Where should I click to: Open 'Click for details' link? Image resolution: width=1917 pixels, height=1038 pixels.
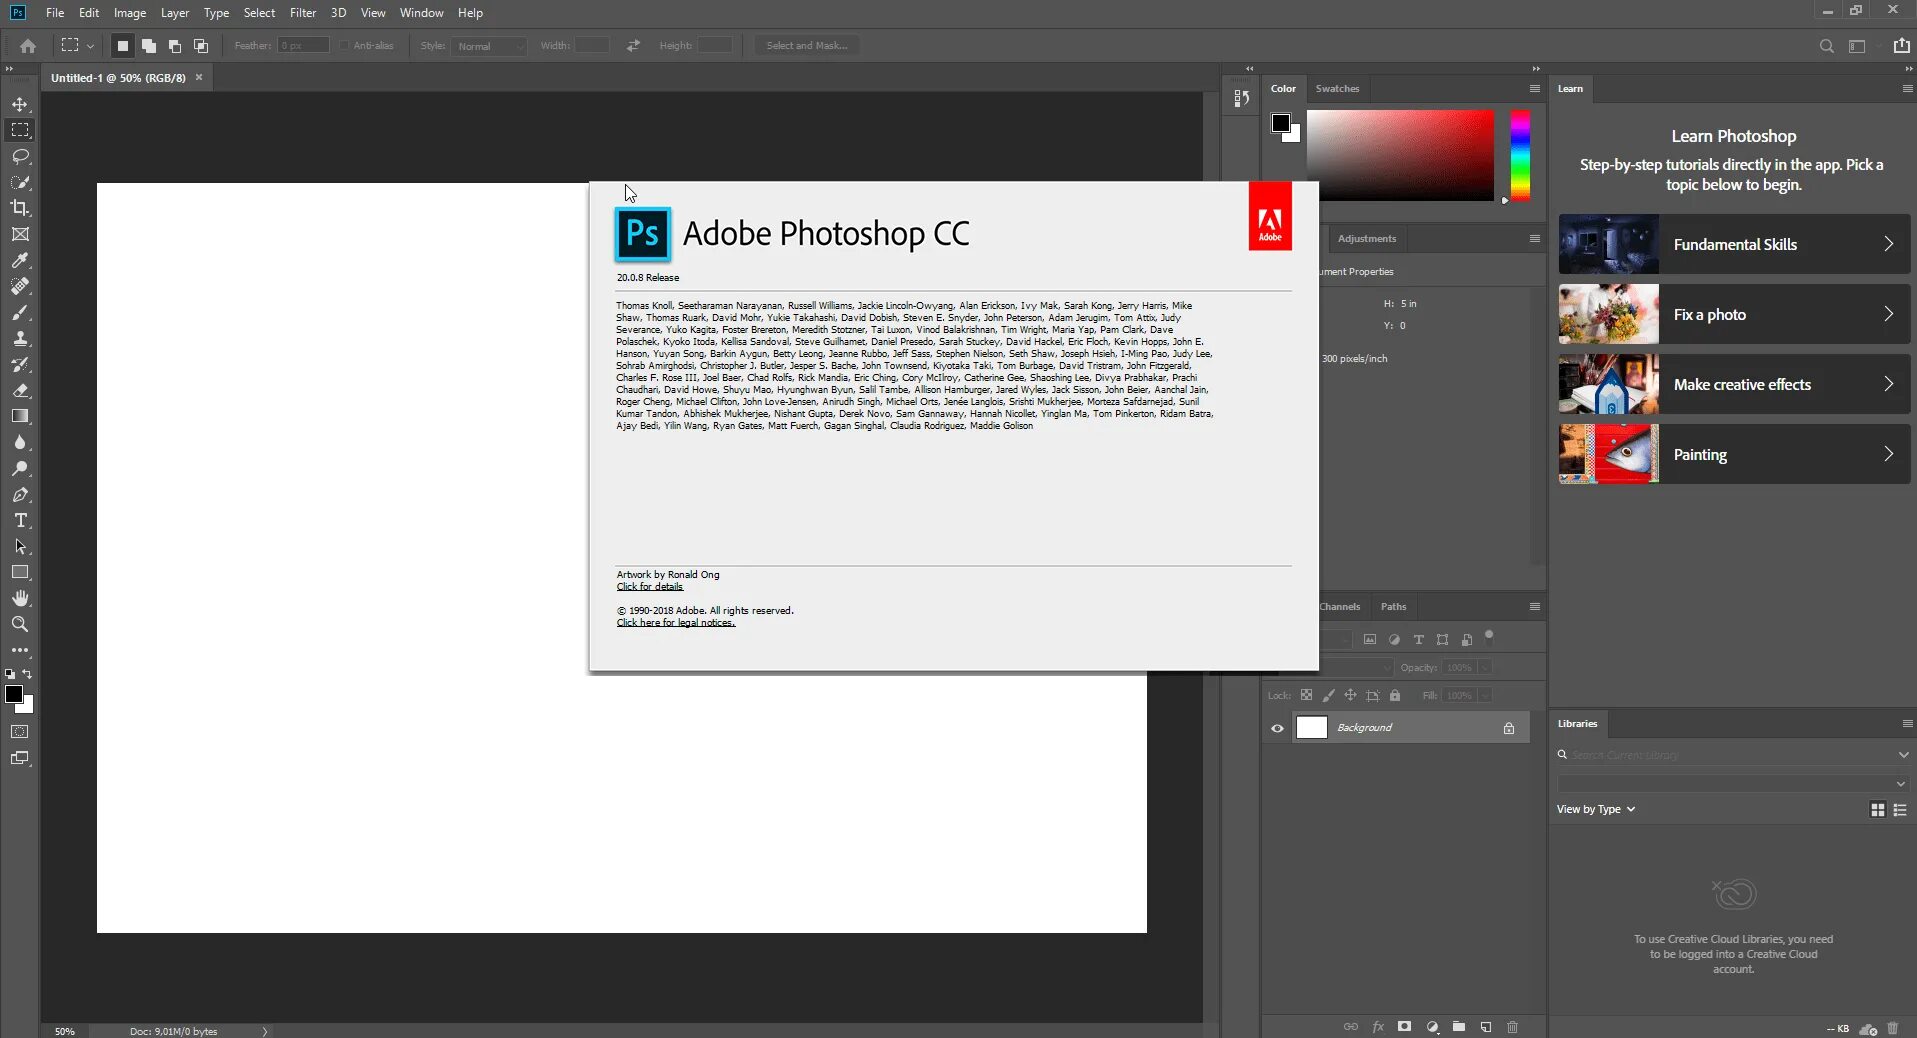coord(650,587)
